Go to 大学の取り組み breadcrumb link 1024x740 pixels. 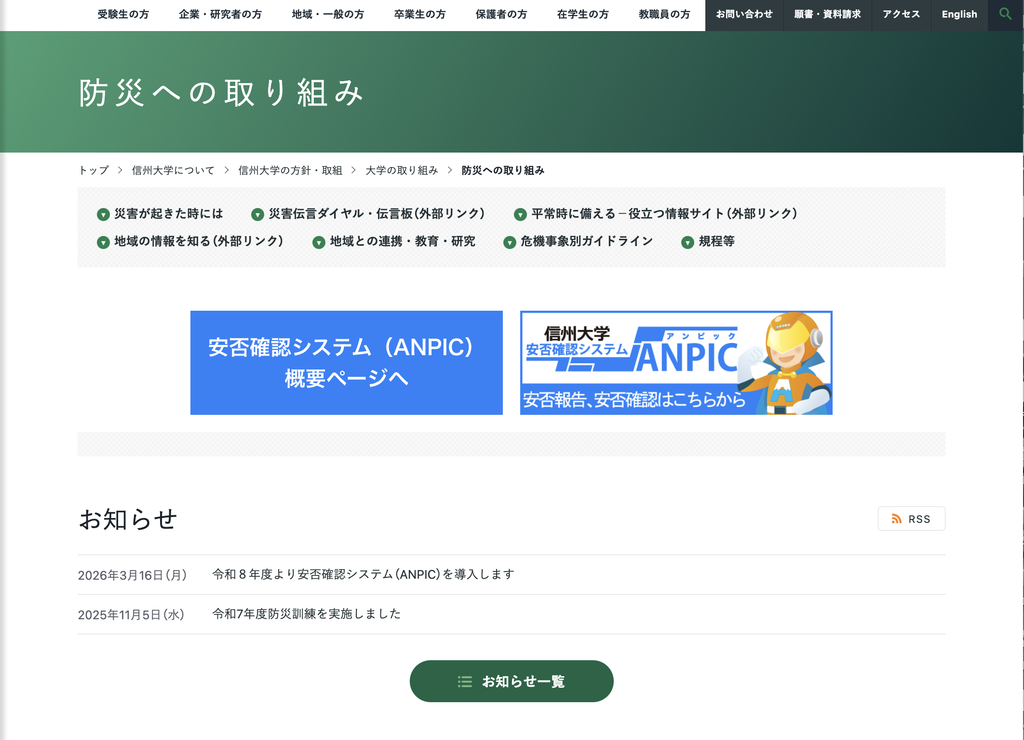pos(402,170)
